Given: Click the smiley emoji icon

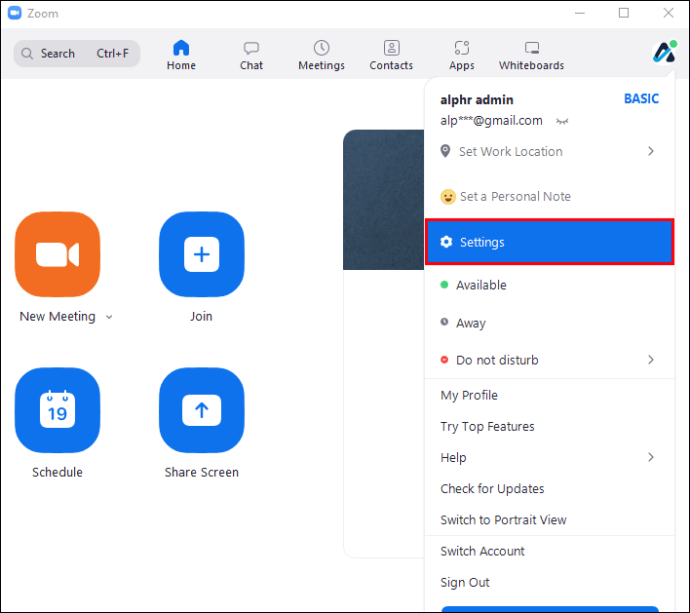Looking at the screenshot, I should pyautogui.click(x=448, y=197).
